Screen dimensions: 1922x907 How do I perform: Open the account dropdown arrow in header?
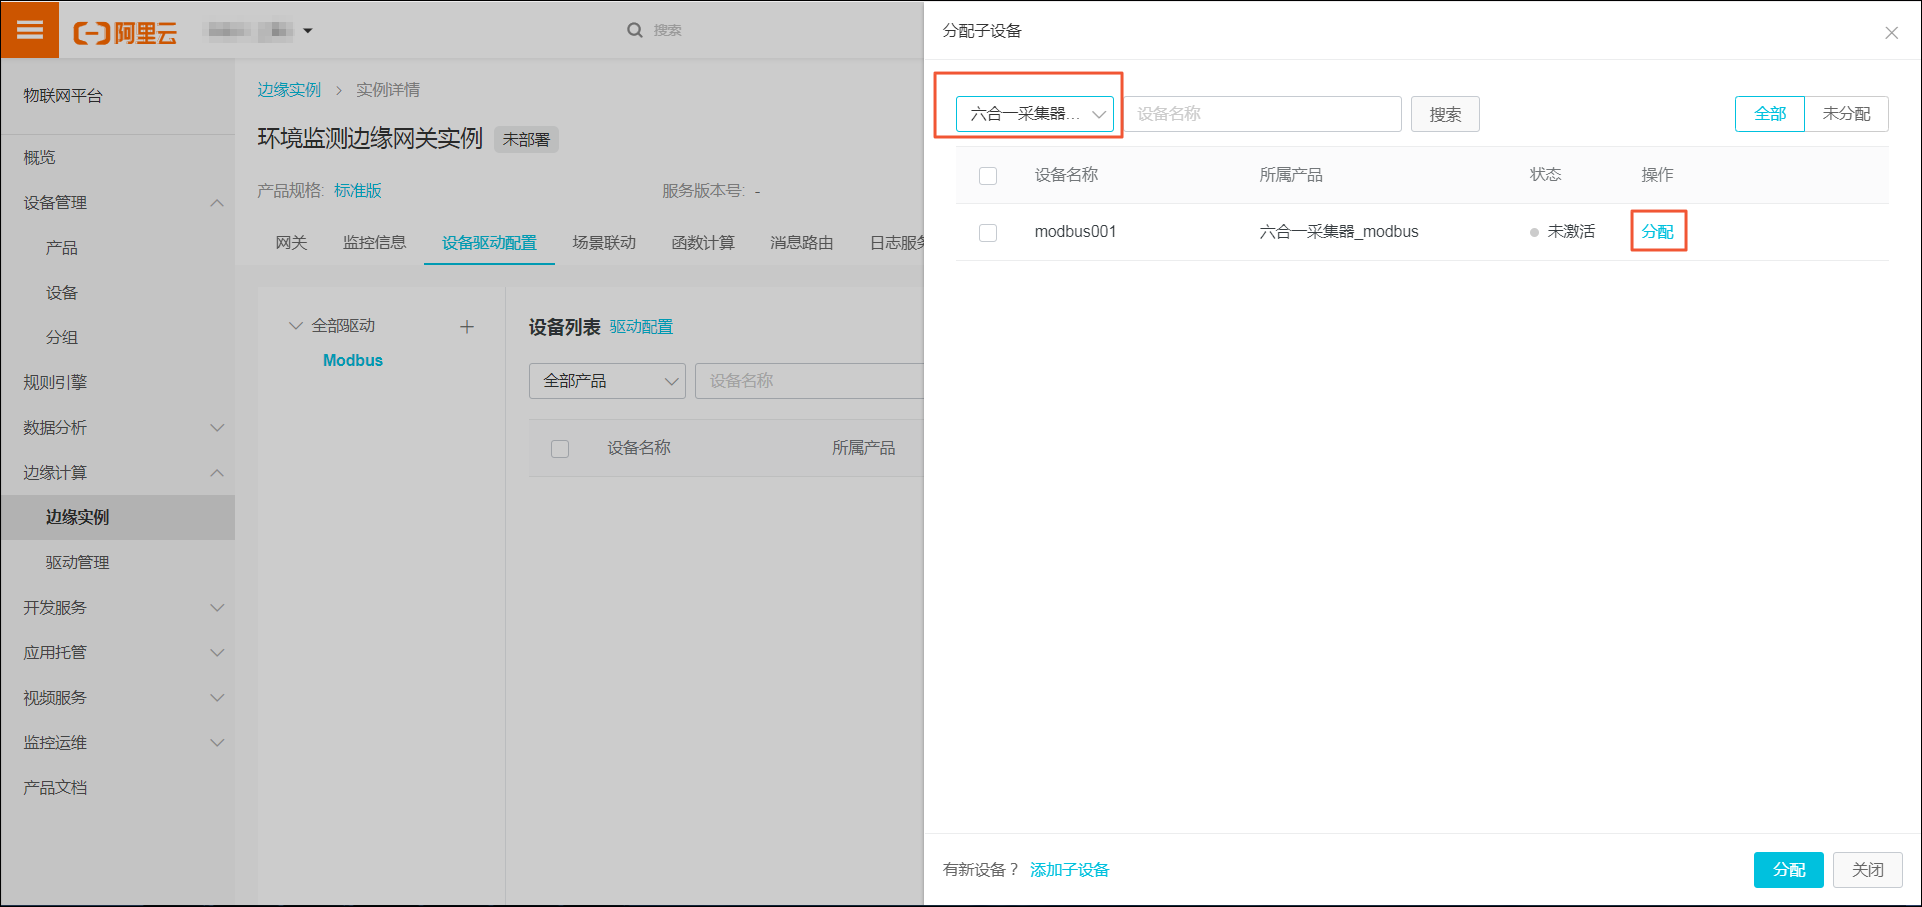pyautogui.click(x=308, y=31)
